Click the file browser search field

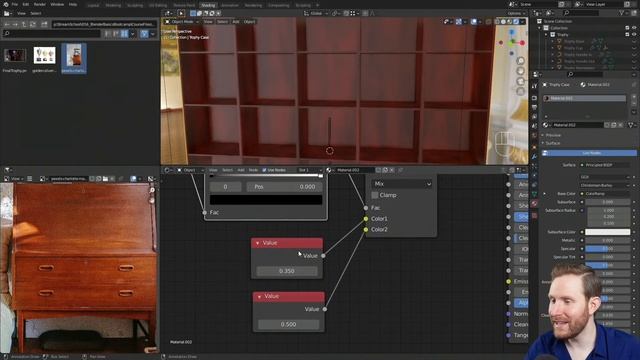[51, 33]
